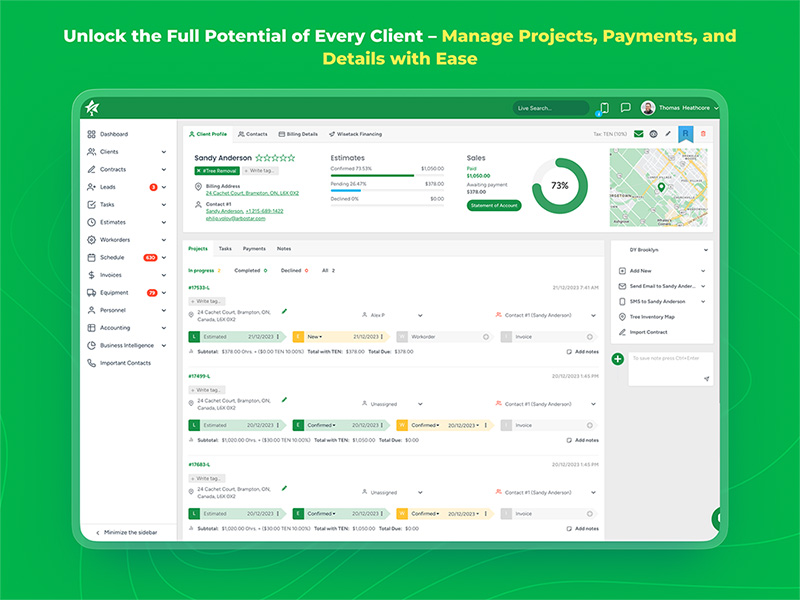The height and width of the screenshot is (600, 800).
Task: Click the blue bookmark R icon
Action: coord(685,134)
